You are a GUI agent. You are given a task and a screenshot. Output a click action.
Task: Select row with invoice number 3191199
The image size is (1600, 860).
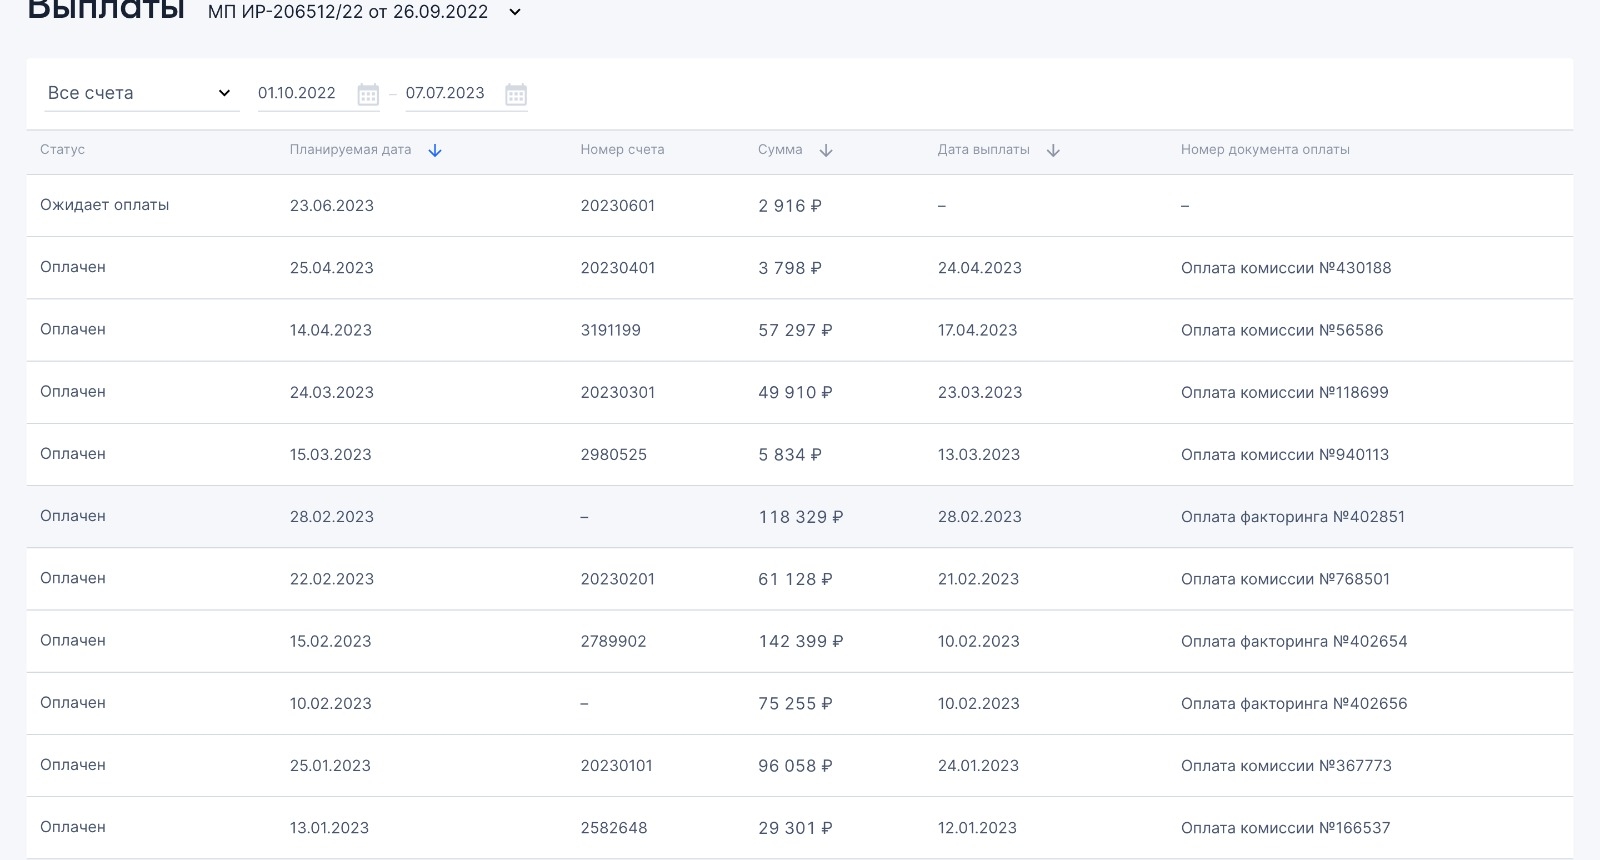[x=611, y=330]
